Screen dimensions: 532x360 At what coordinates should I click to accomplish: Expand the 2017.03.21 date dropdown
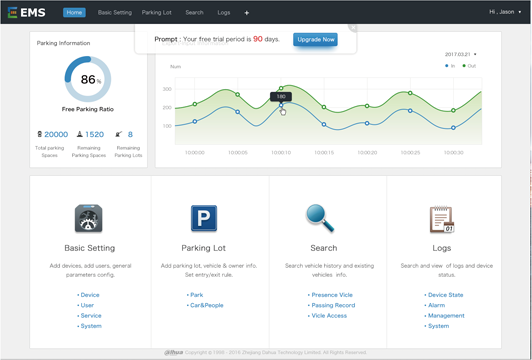(x=460, y=54)
